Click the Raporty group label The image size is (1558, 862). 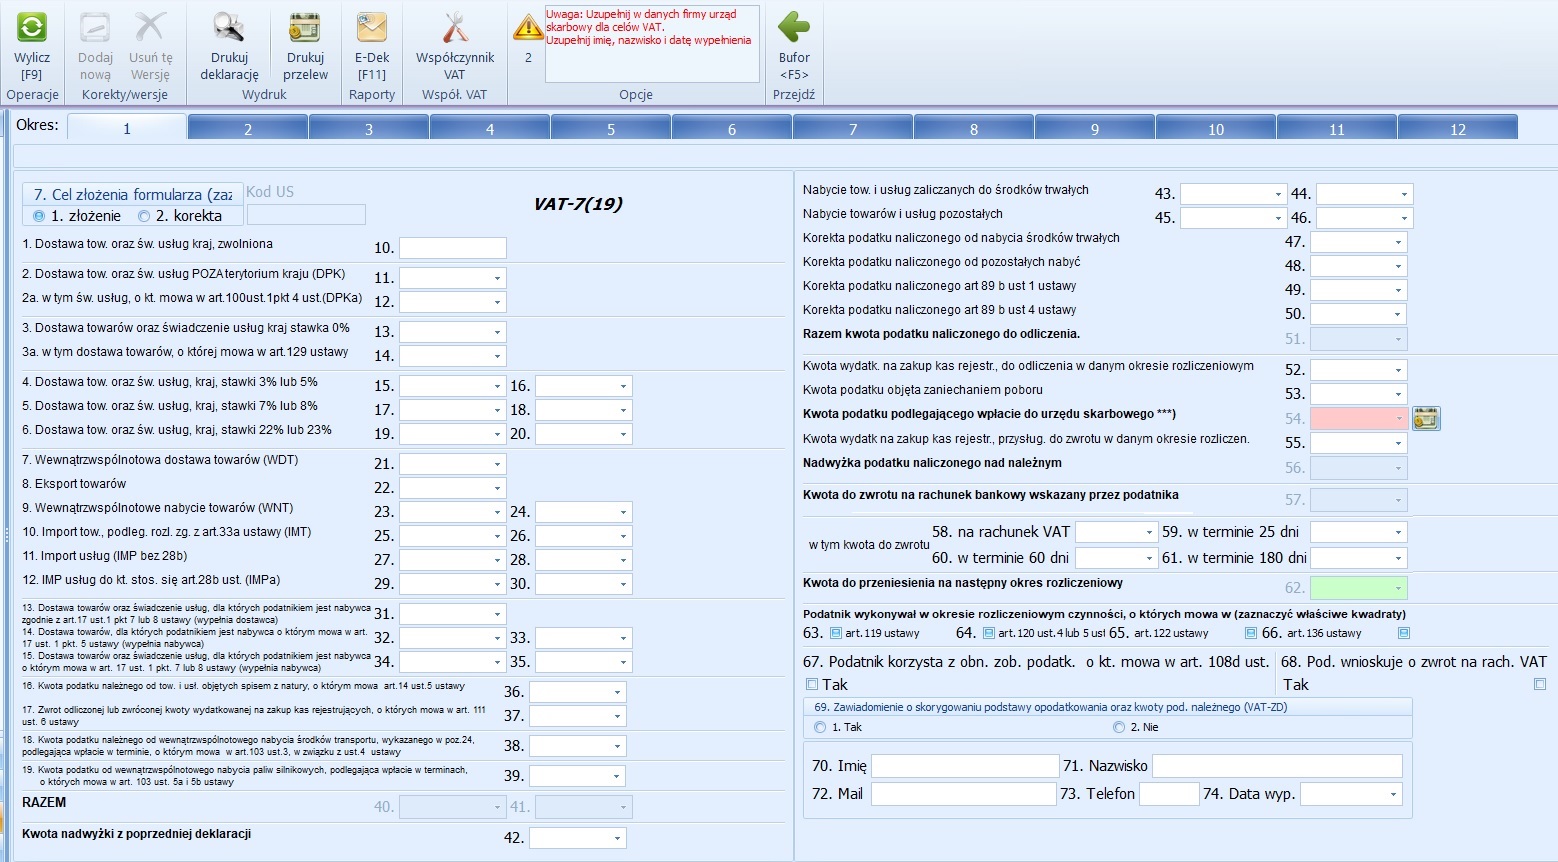[x=372, y=94]
